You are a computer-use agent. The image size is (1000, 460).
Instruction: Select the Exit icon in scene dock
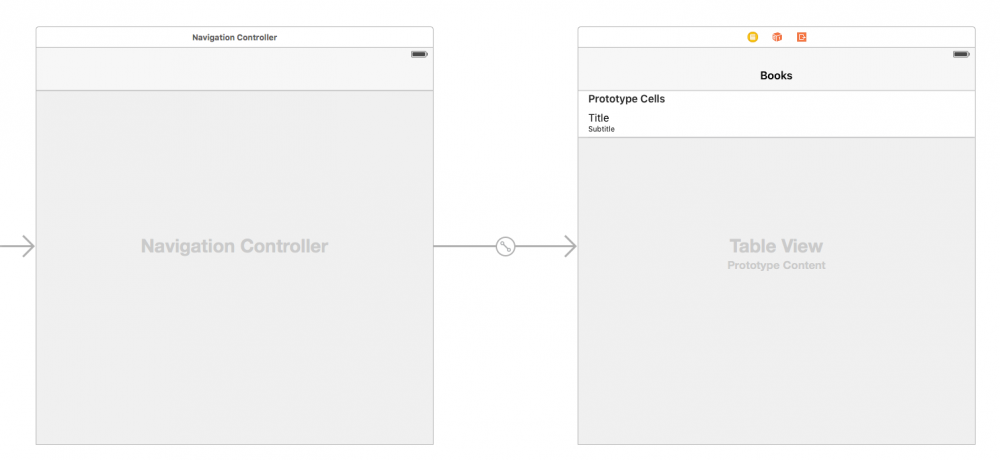pyautogui.click(x=802, y=37)
